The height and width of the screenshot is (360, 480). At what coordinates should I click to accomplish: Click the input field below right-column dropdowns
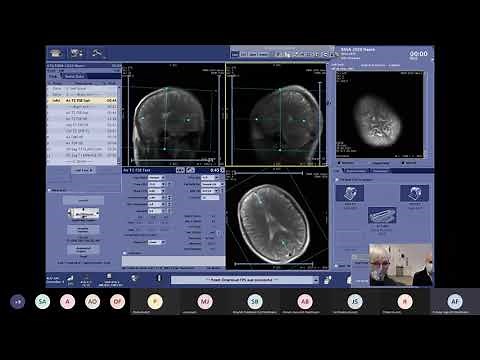[210, 198]
